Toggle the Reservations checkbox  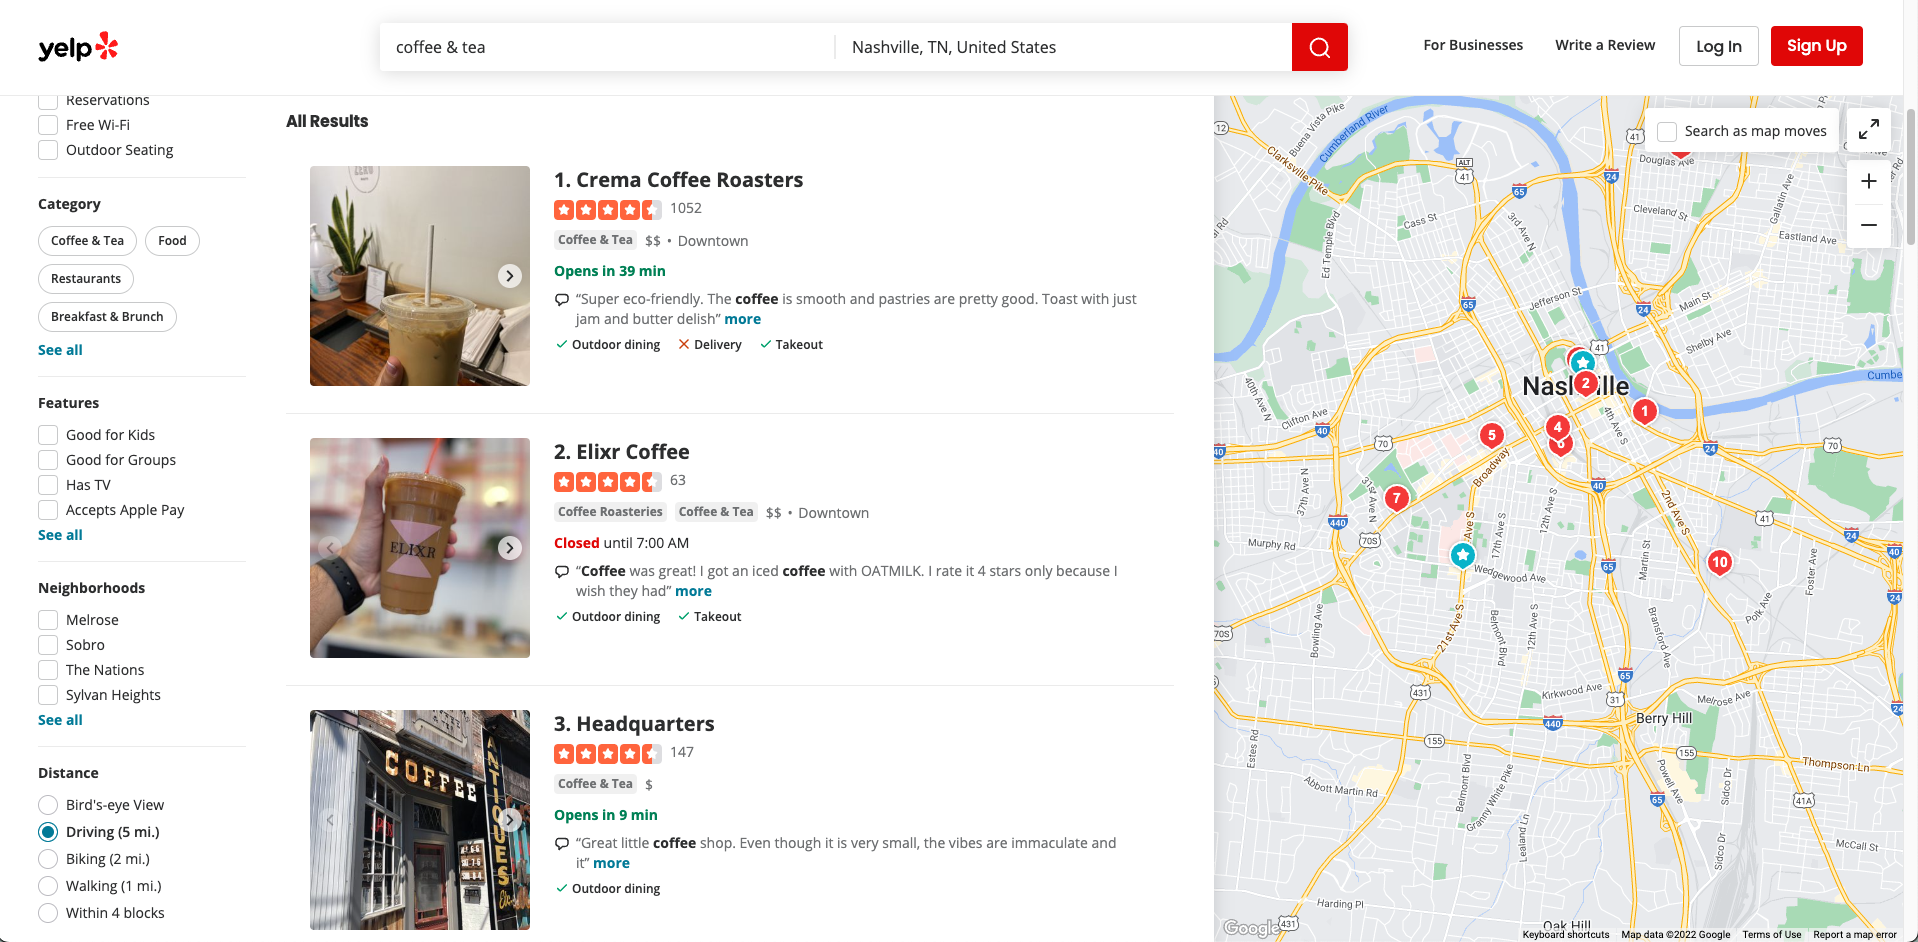click(x=48, y=100)
